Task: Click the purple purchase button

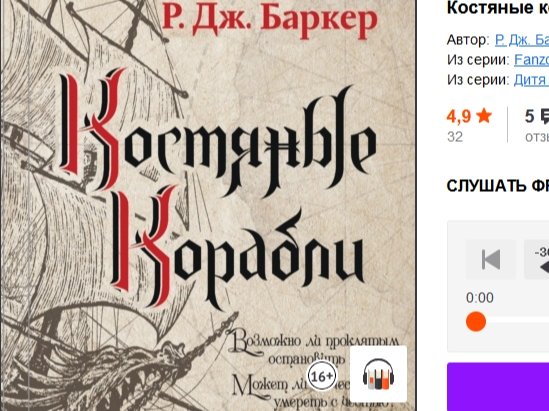Action: (498, 387)
